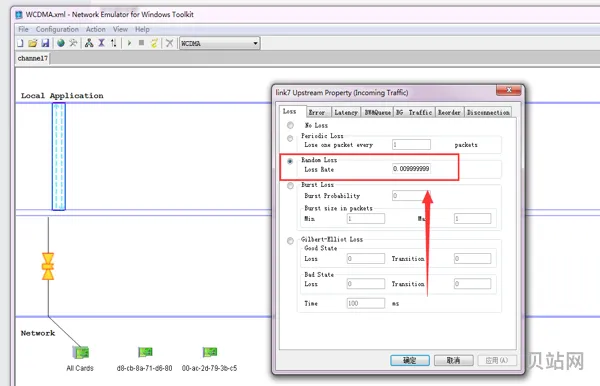
Task: Open the Help menu
Action: [142, 29]
